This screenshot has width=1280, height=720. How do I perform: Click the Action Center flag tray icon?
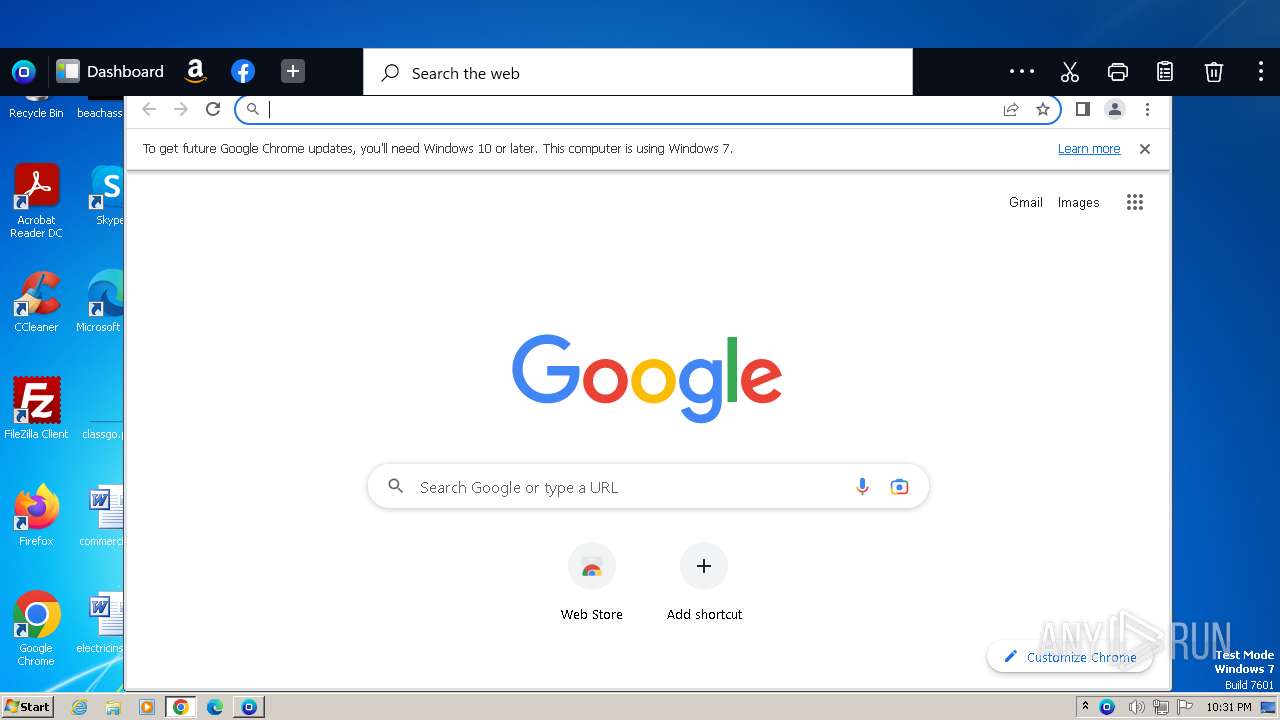click(1186, 707)
